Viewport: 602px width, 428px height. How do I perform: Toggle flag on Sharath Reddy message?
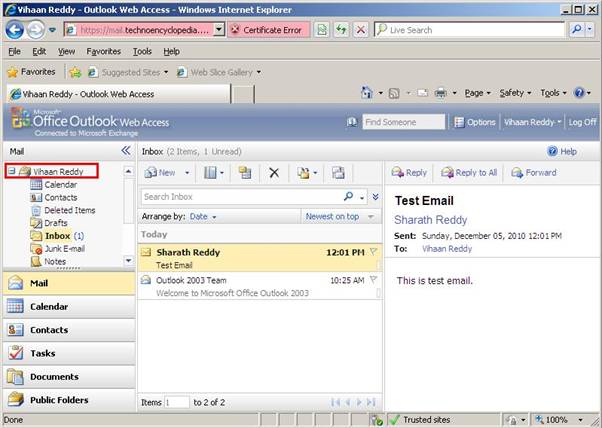373,252
